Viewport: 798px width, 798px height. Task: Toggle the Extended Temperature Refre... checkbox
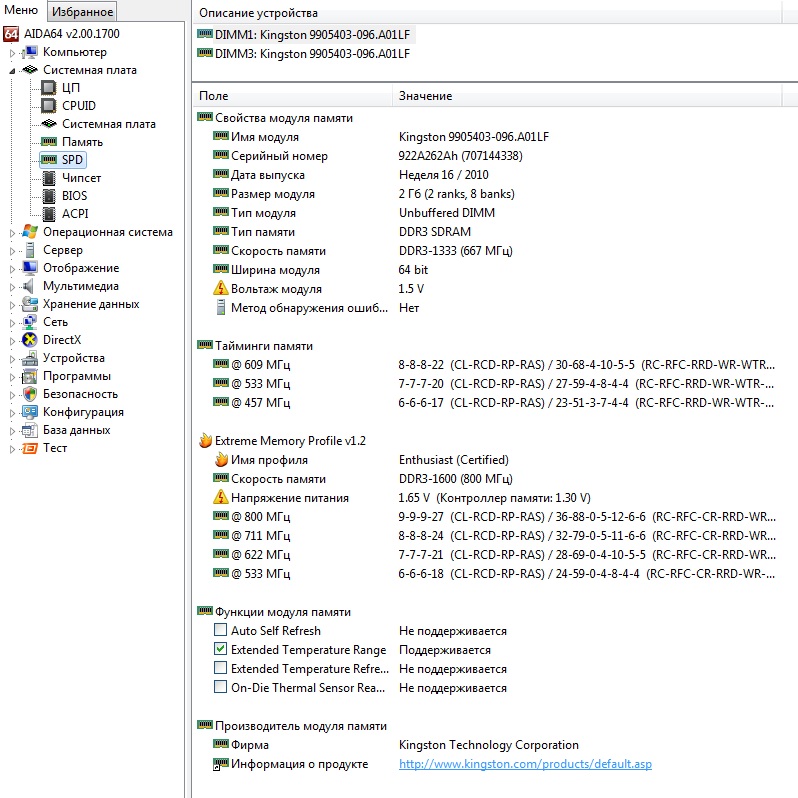220,668
